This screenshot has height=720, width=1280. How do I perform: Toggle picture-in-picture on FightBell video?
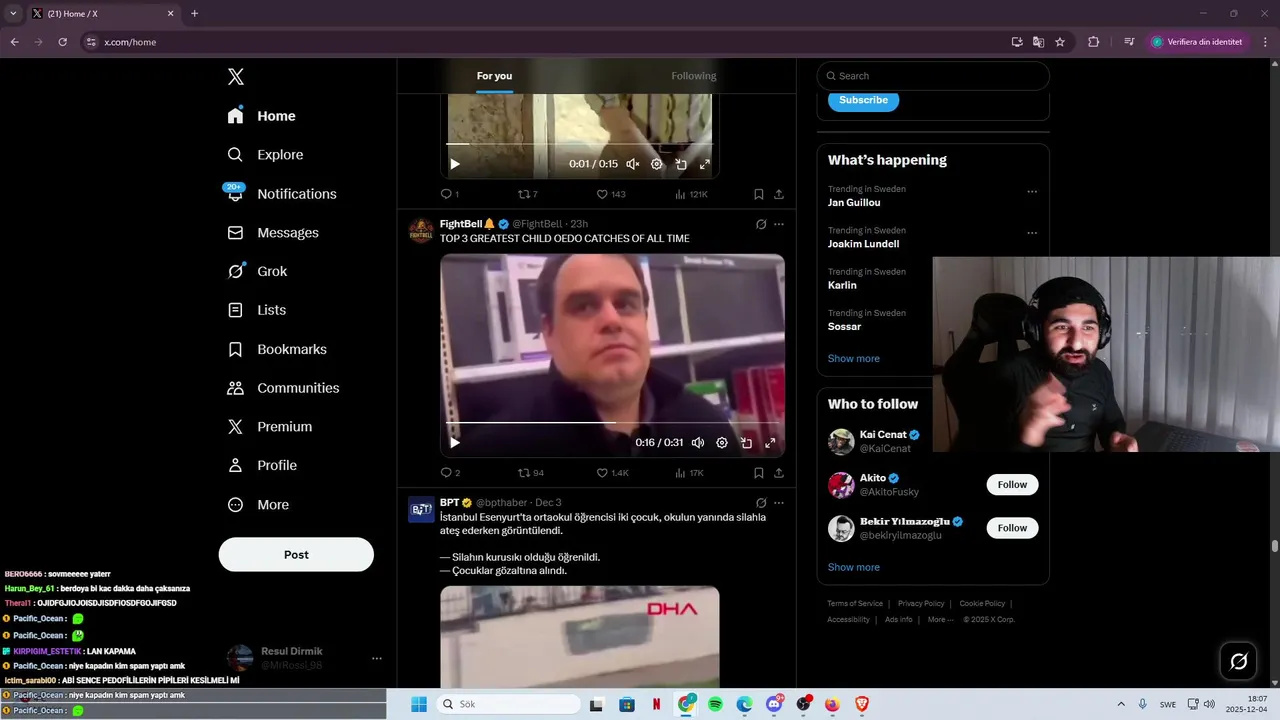[x=746, y=443]
